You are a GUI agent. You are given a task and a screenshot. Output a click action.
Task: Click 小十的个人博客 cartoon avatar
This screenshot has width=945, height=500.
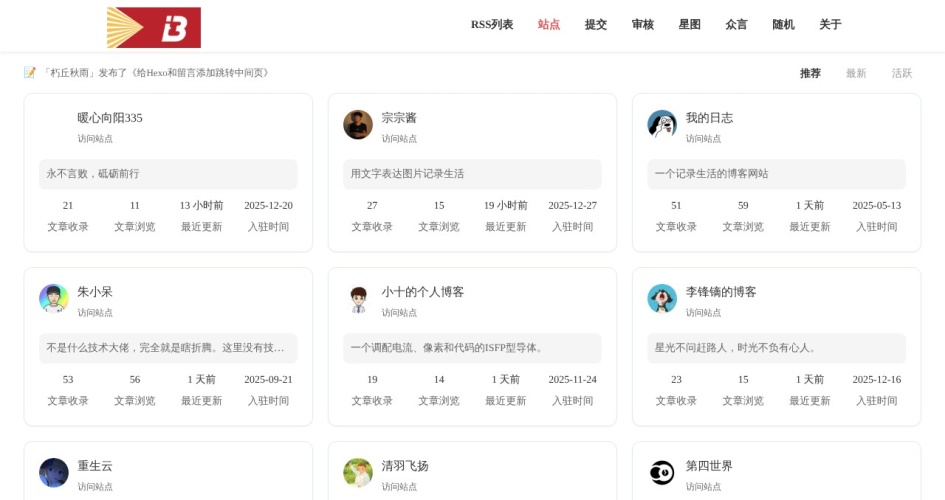coord(358,299)
